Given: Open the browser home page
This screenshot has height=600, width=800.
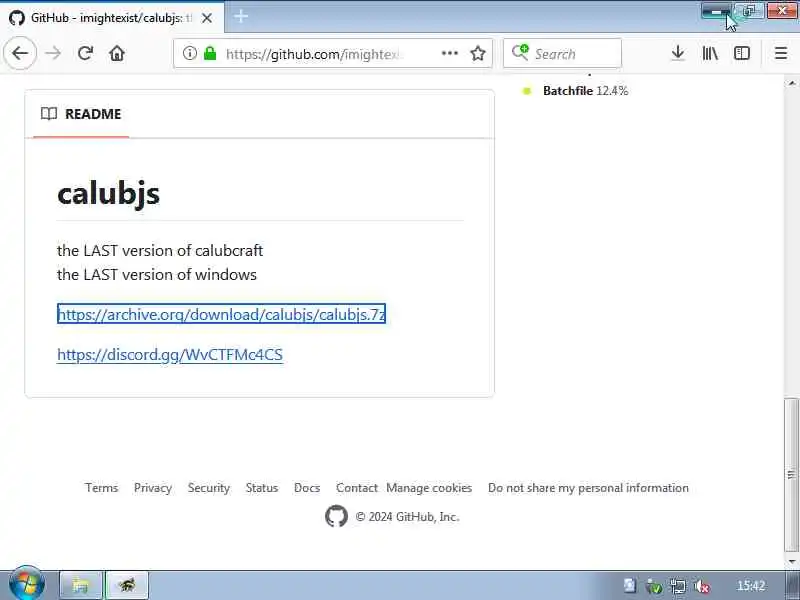Looking at the screenshot, I should click(117, 53).
